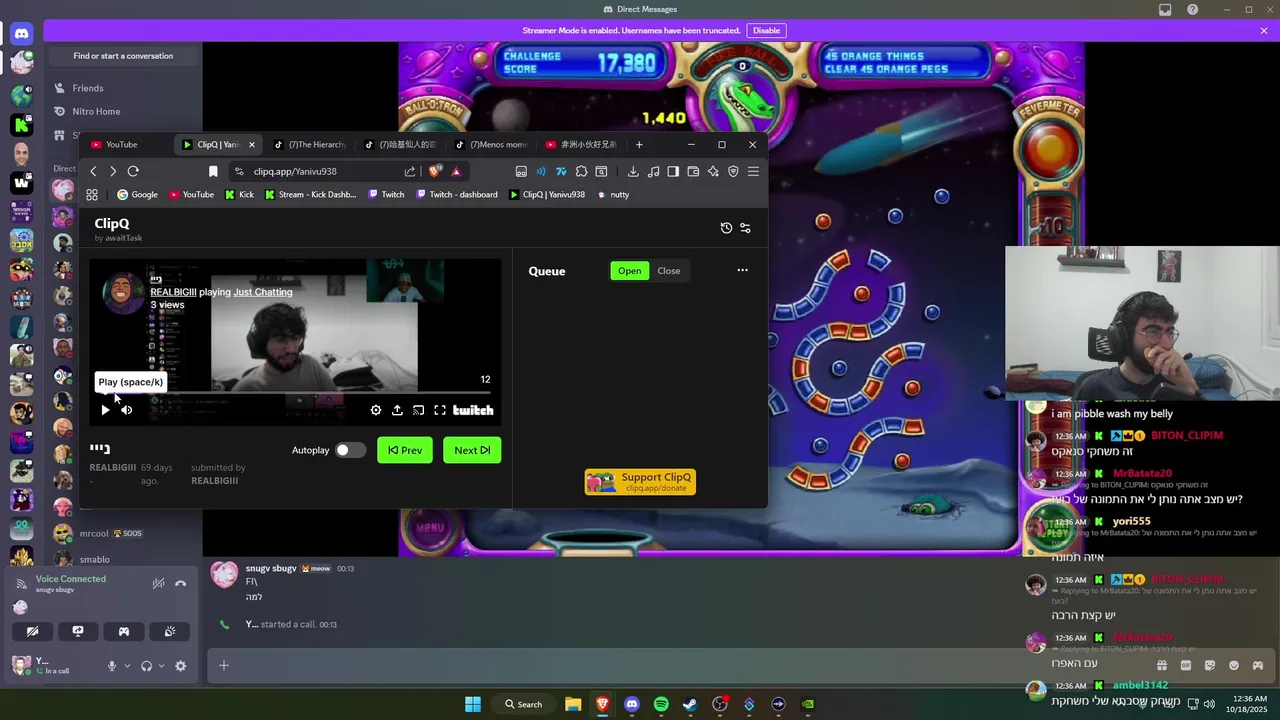Expand the headphone output options arrow
This screenshot has height=720, width=1280.
pyautogui.click(x=162, y=666)
